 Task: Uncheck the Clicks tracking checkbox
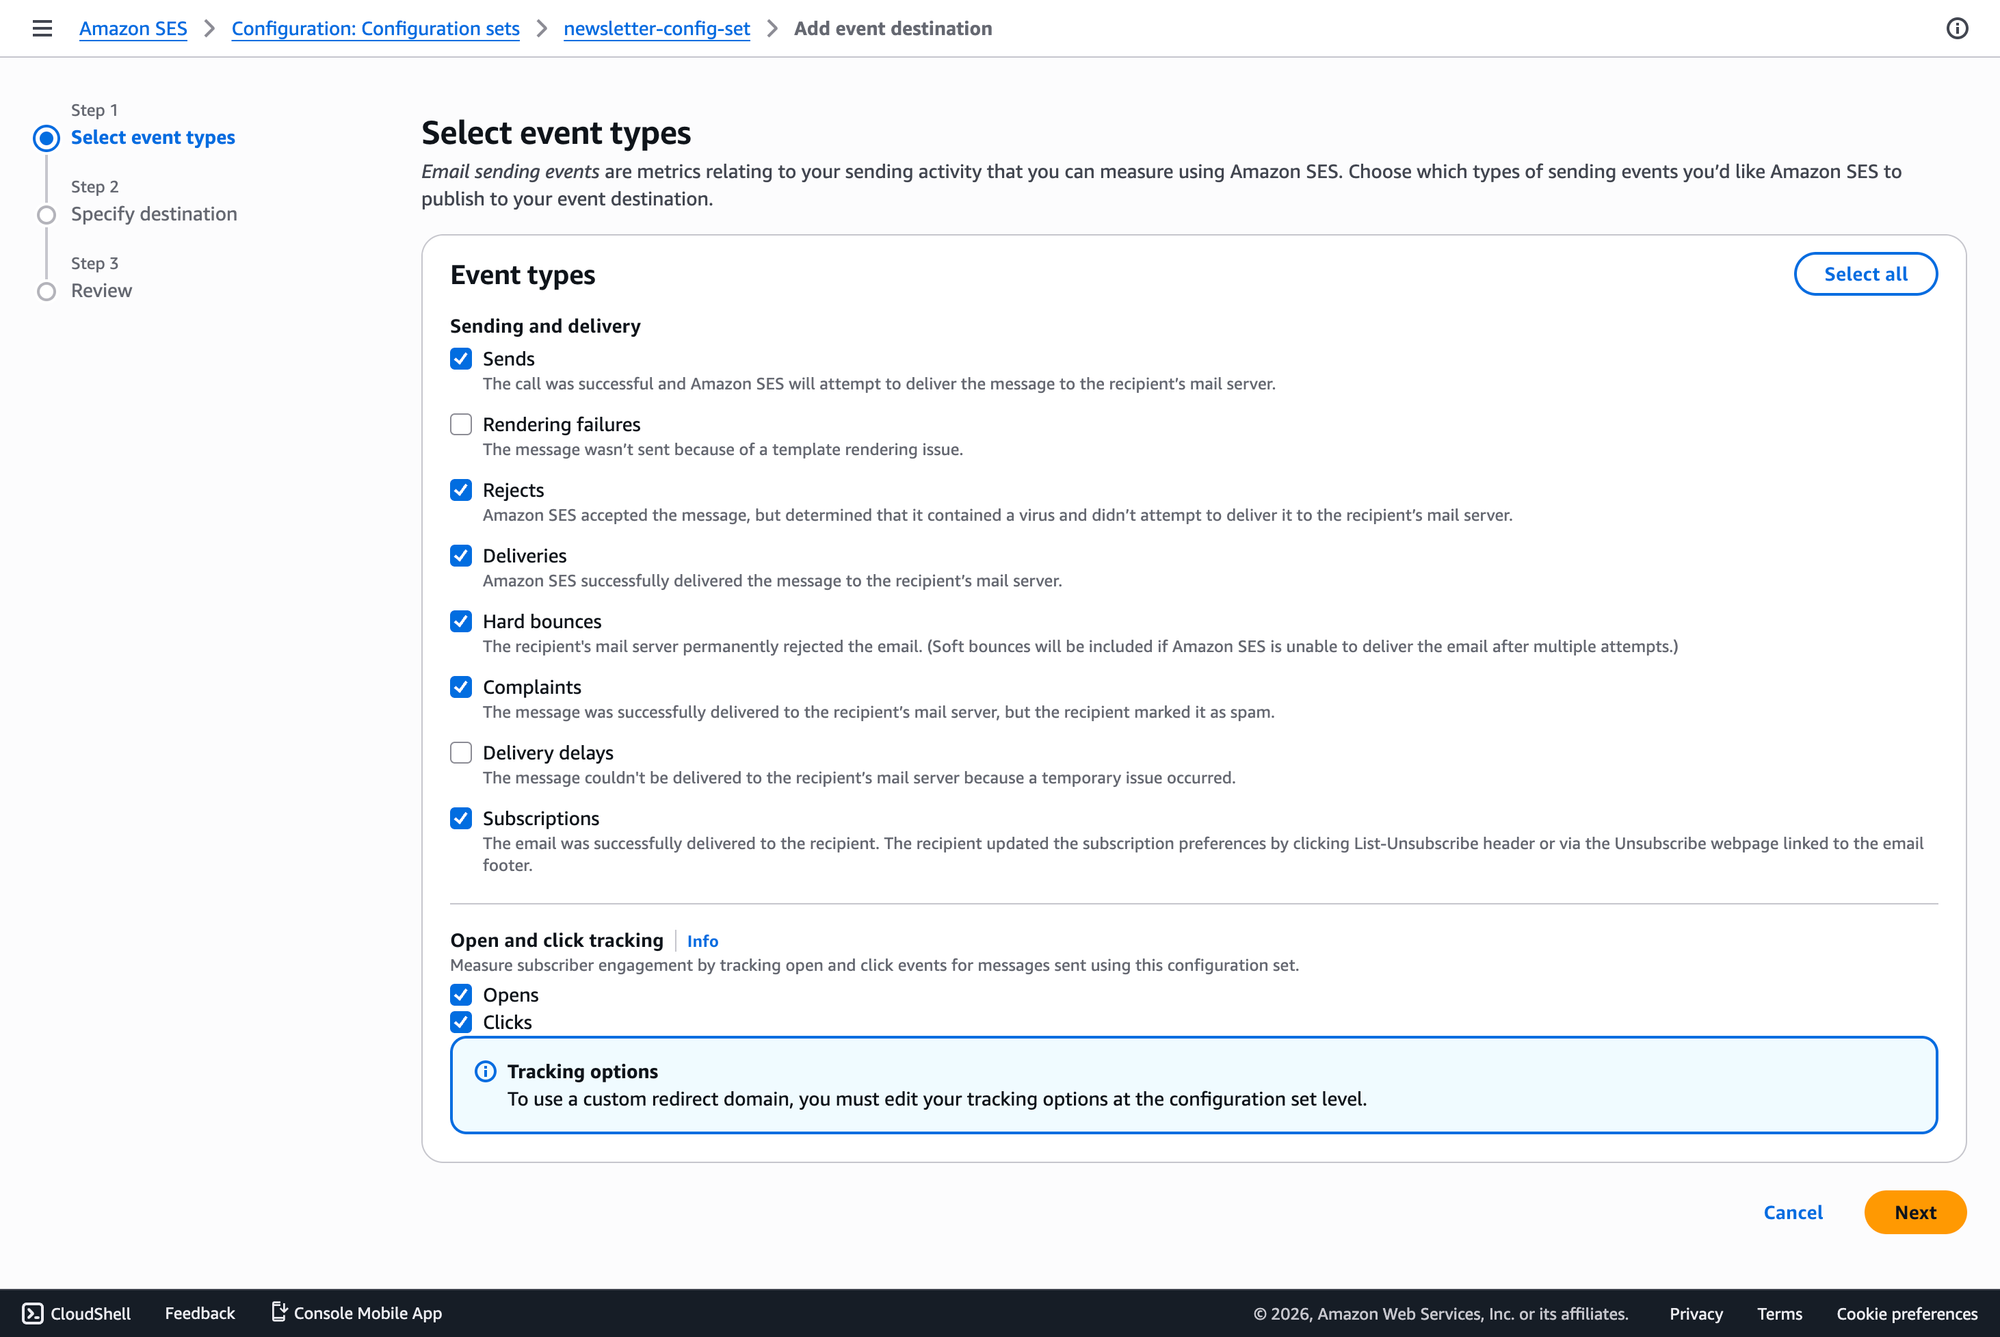(461, 1022)
